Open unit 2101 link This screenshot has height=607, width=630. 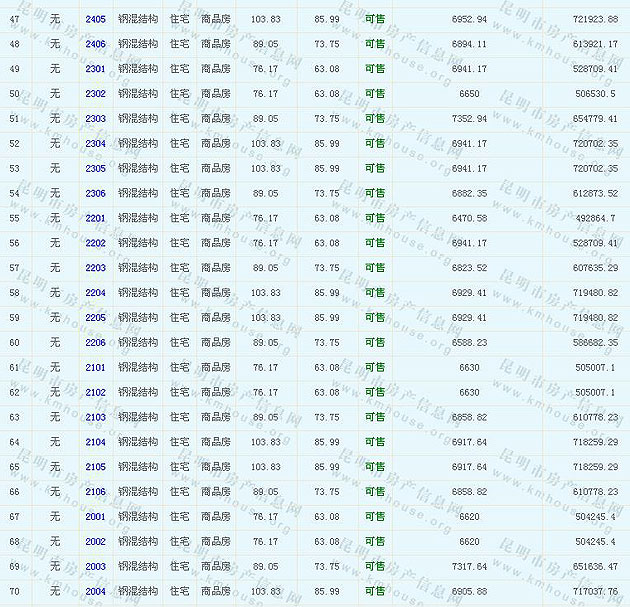click(x=95, y=368)
